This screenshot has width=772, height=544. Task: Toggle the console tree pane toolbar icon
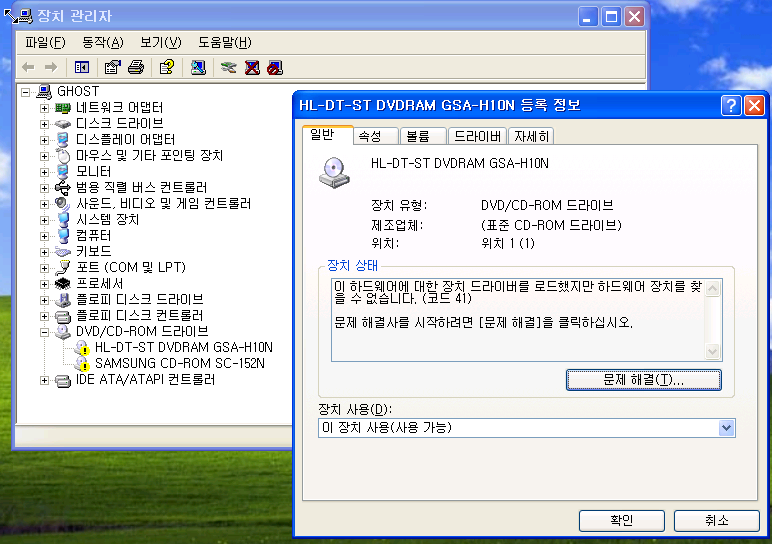pyautogui.click(x=82, y=67)
